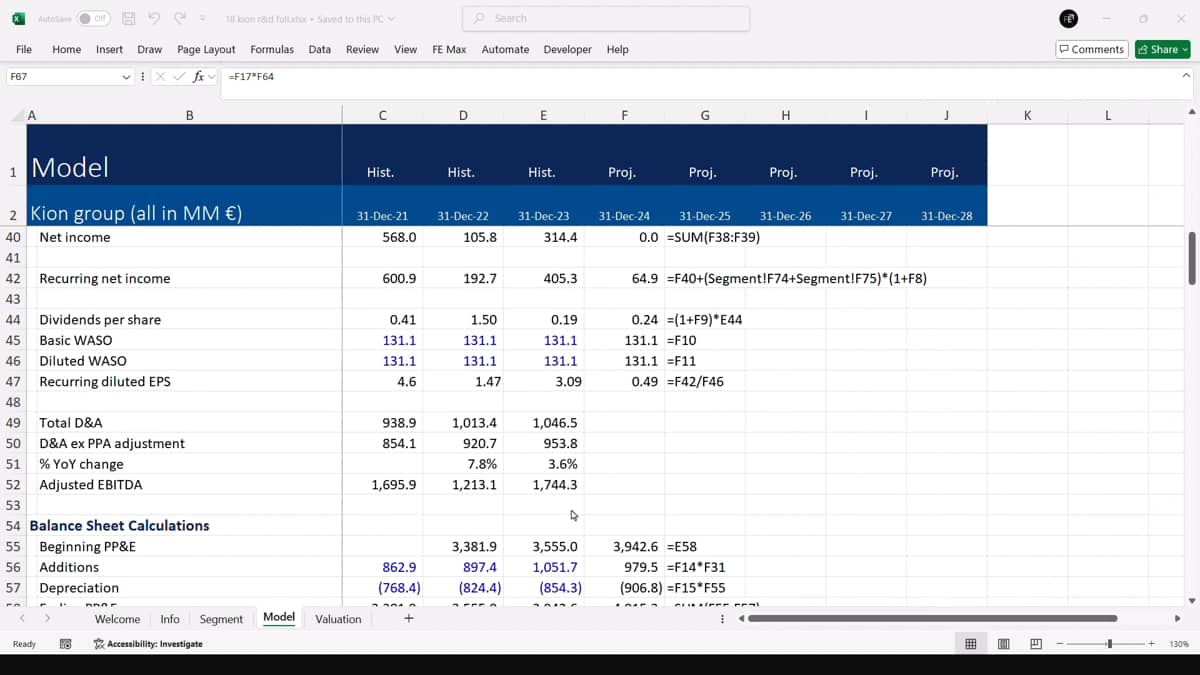Open the Help ribbon tab

(618, 49)
